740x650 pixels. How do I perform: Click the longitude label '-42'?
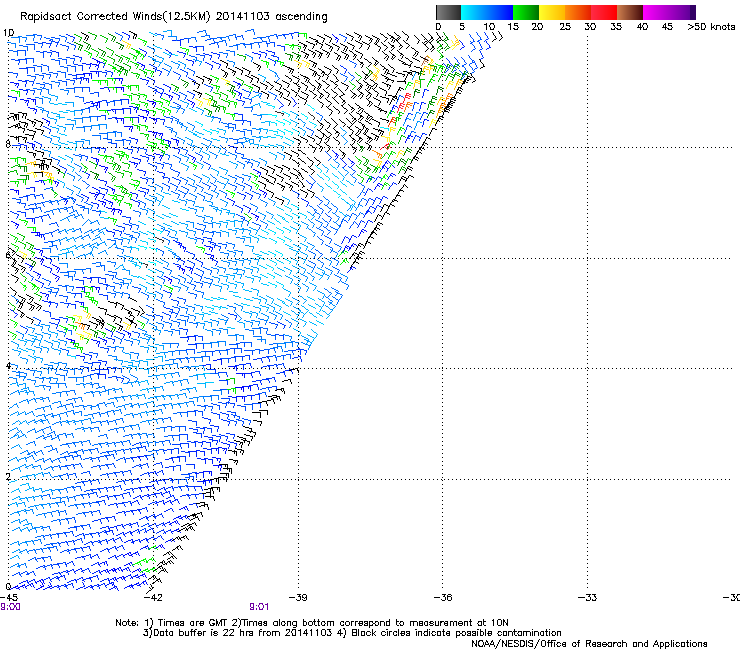(153, 597)
